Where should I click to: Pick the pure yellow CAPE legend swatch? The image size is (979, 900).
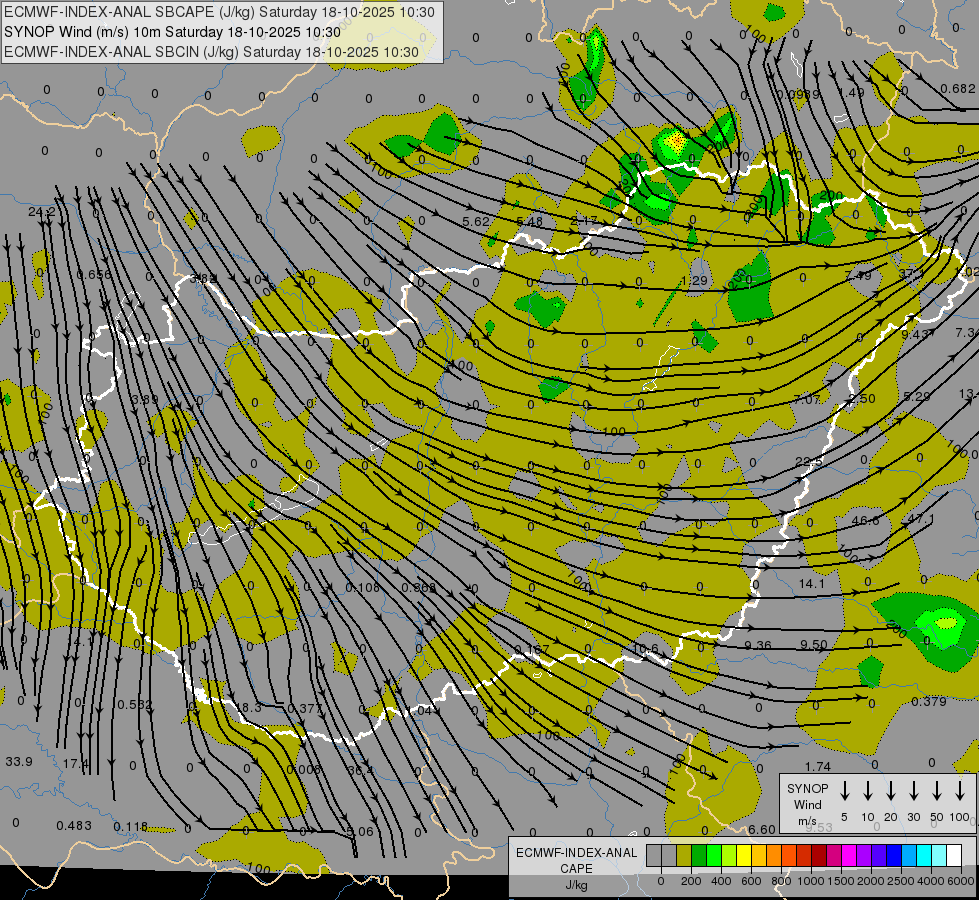(744, 855)
